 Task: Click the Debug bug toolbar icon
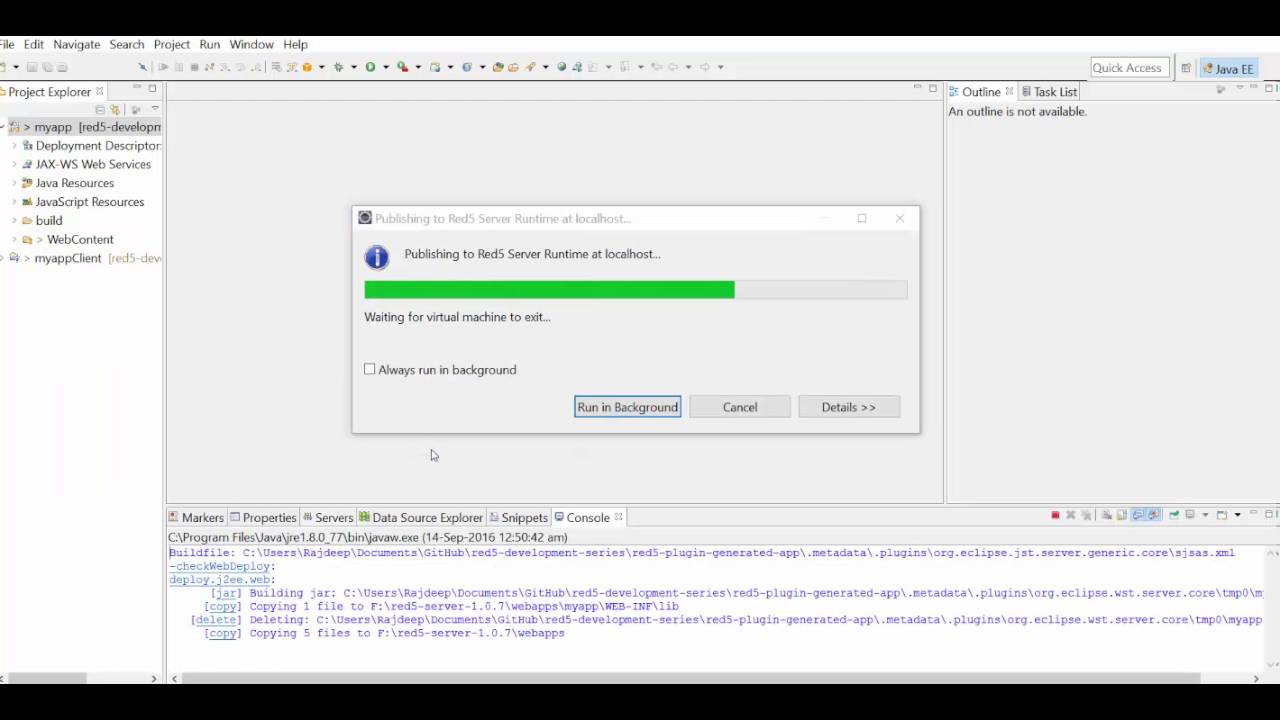tap(338, 67)
